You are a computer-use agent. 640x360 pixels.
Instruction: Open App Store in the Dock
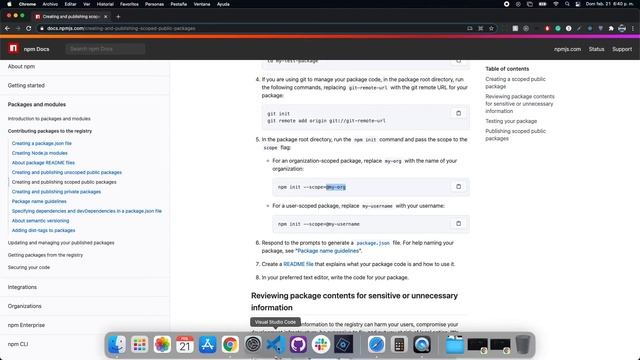(207, 344)
